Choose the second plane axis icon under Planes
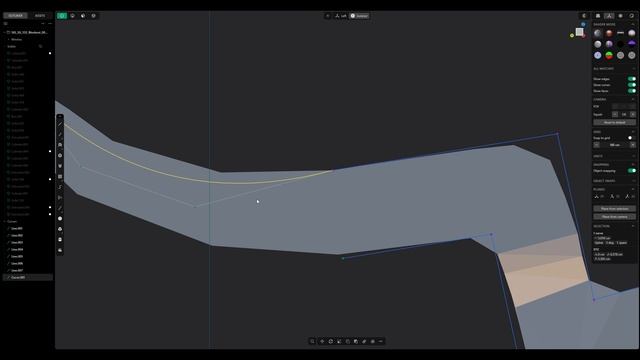Viewport: 640px width, 360px height. 612,196
